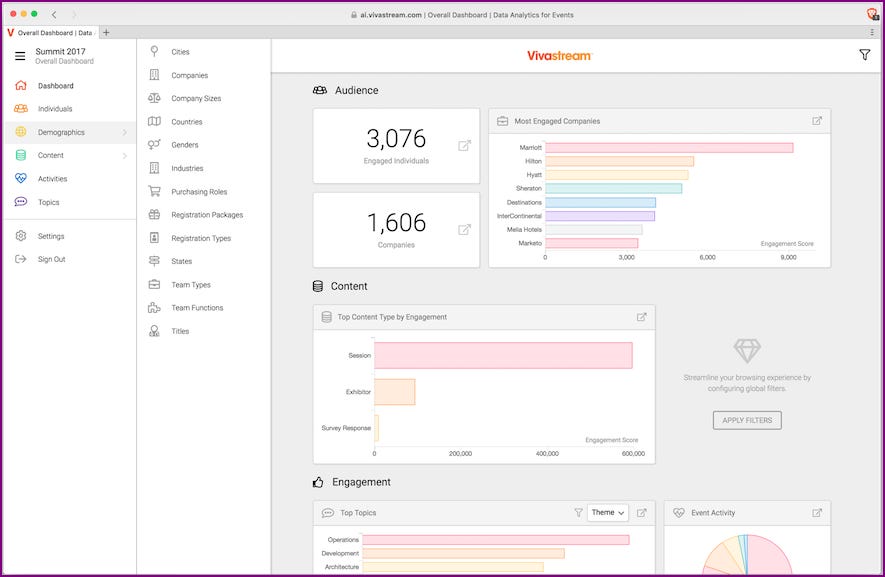Viewport: 885px width, 577px height.
Task: Click the Engaged Individuals expand icon
Action: (463, 145)
